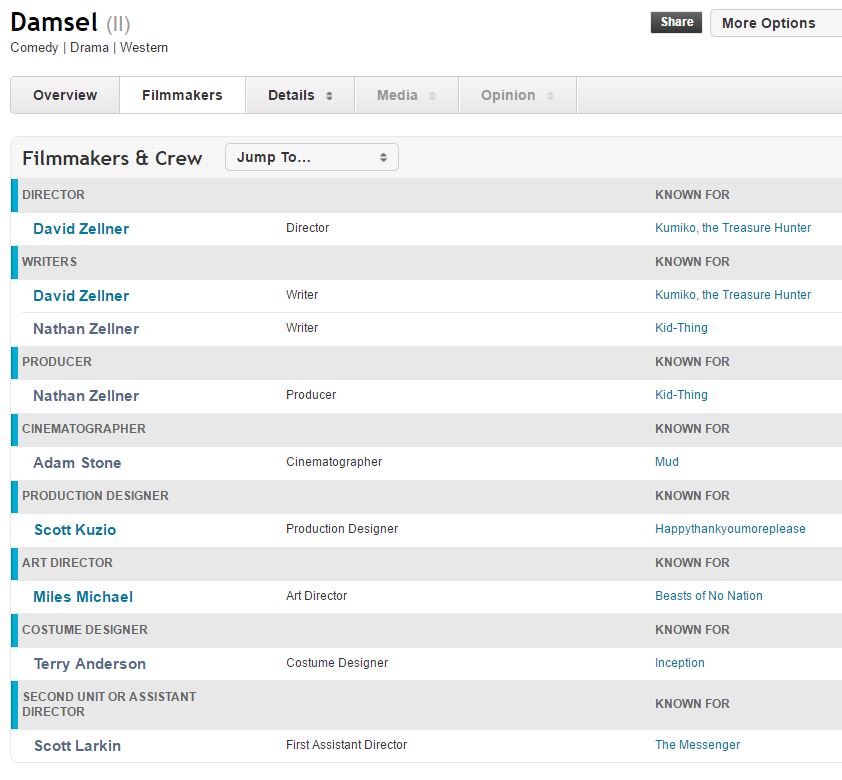View writer Nathan Zellner's page
This screenshot has width=842, height=780.
click(x=85, y=328)
